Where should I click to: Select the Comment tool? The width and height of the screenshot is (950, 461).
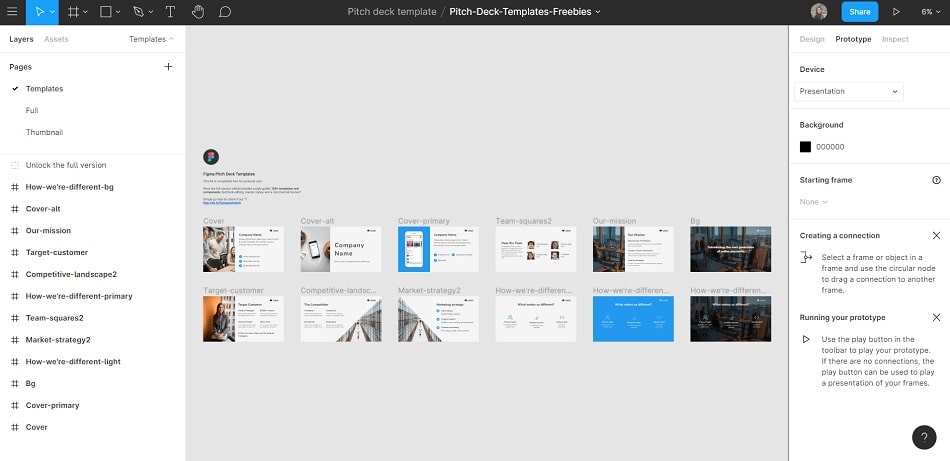(x=225, y=12)
